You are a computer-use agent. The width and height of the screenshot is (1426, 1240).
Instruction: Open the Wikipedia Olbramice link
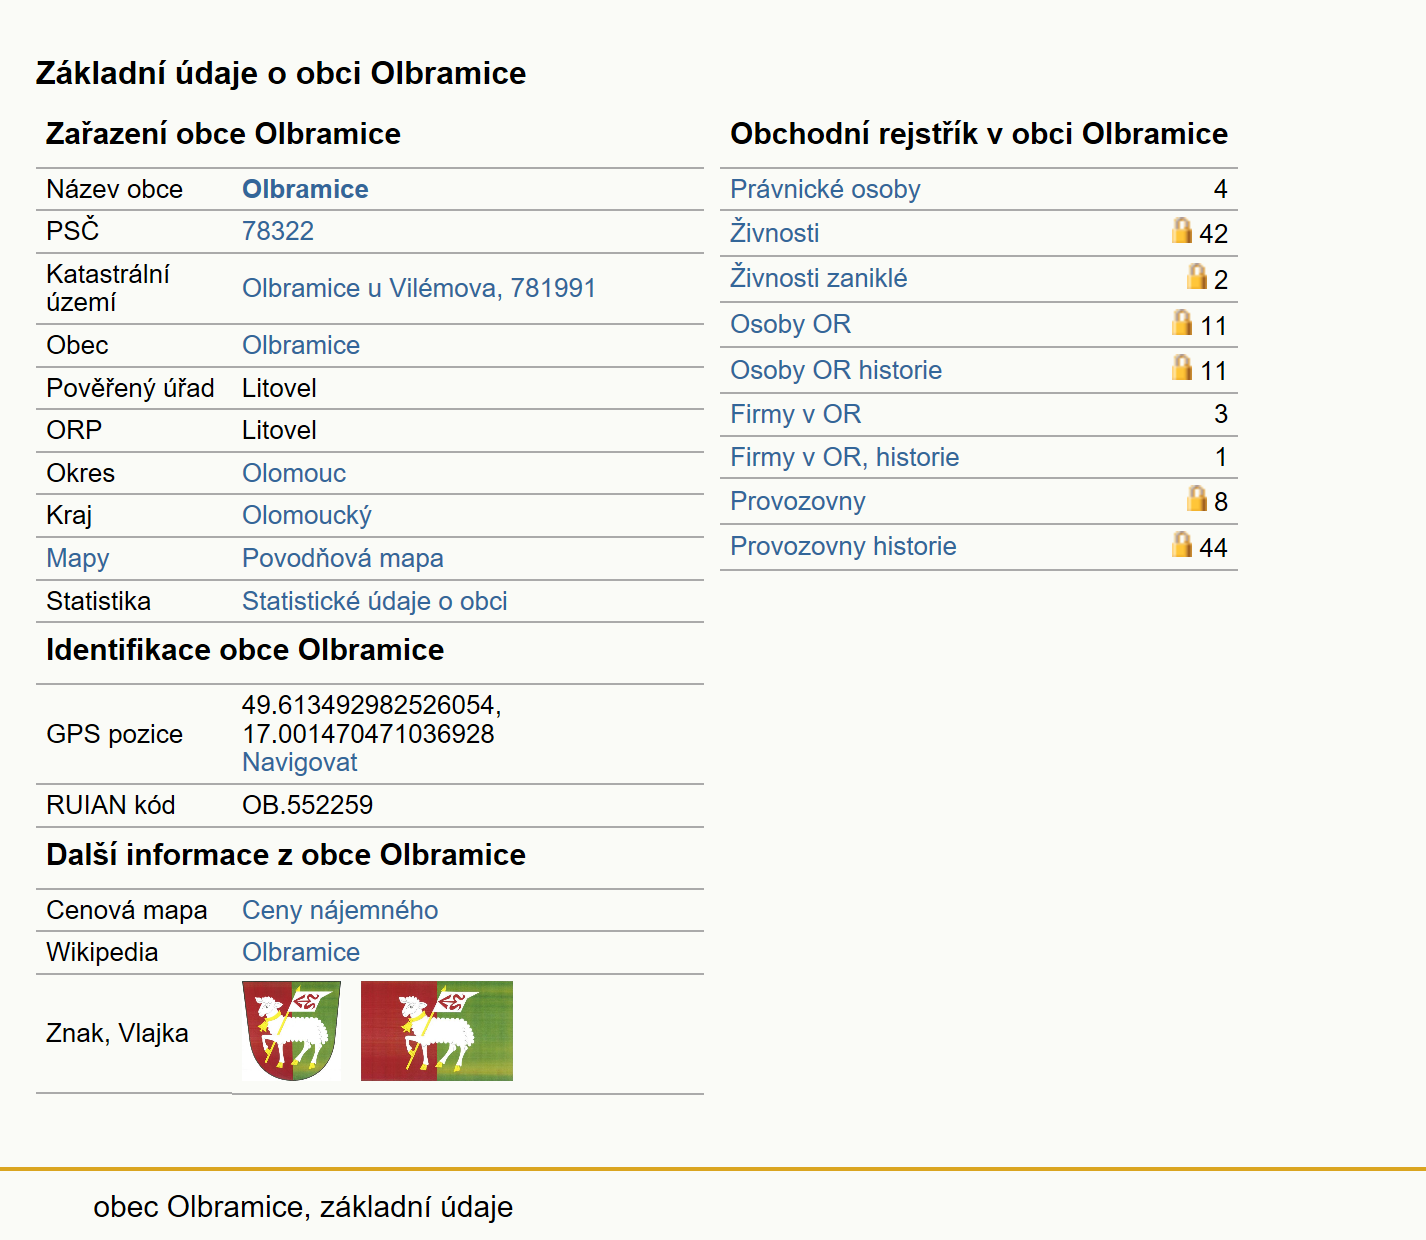pyautogui.click(x=301, y=952)
